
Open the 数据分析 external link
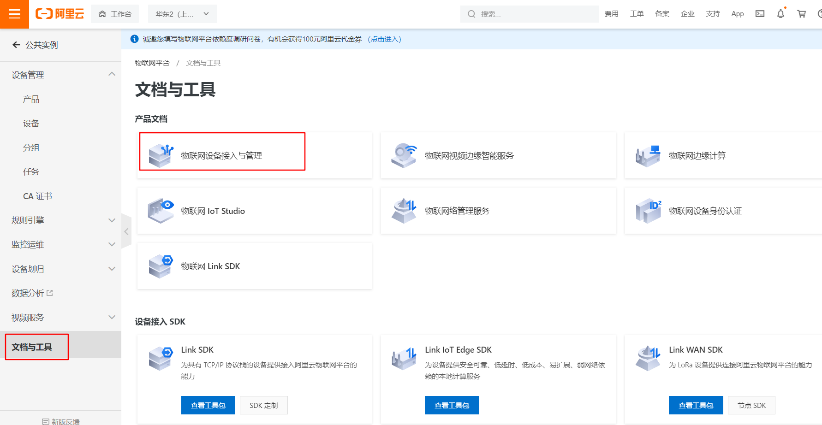(33, 293)
